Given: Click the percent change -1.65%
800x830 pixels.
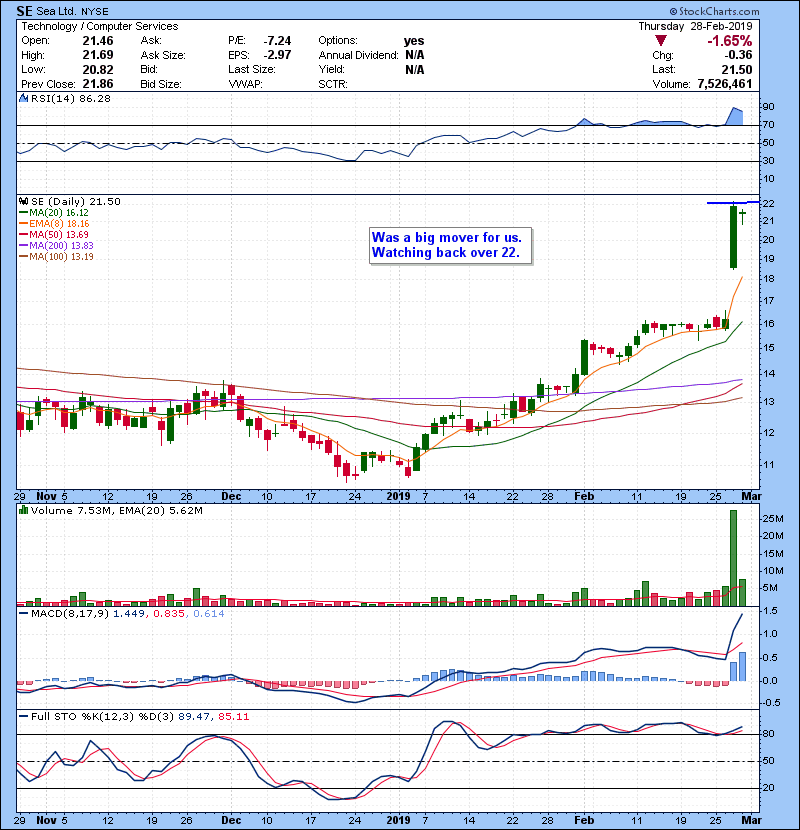Looking at the screenshot, I should pos(730,41).
